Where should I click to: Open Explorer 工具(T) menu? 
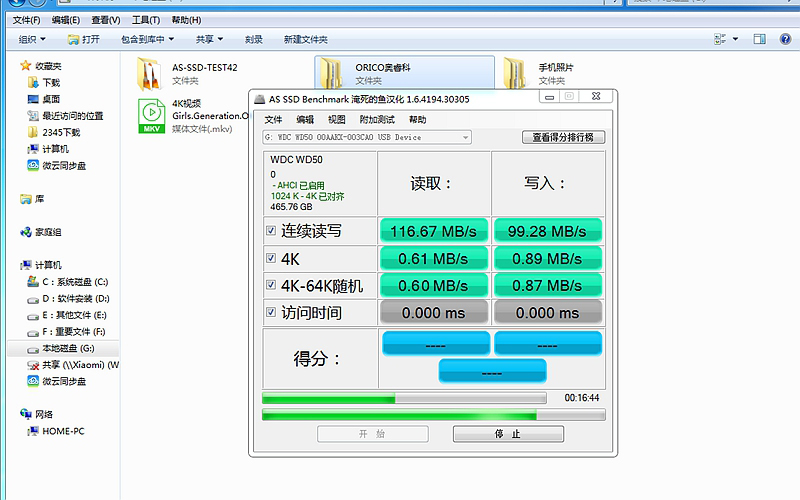(x=146, y=20)
